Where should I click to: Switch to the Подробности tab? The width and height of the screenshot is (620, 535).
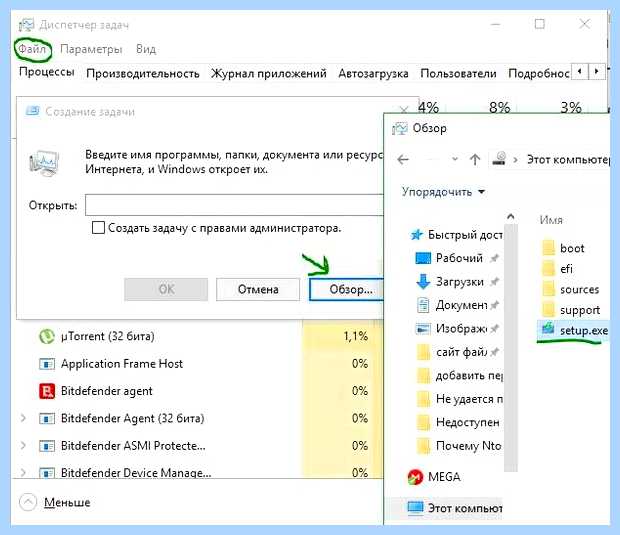click(539, 74)
